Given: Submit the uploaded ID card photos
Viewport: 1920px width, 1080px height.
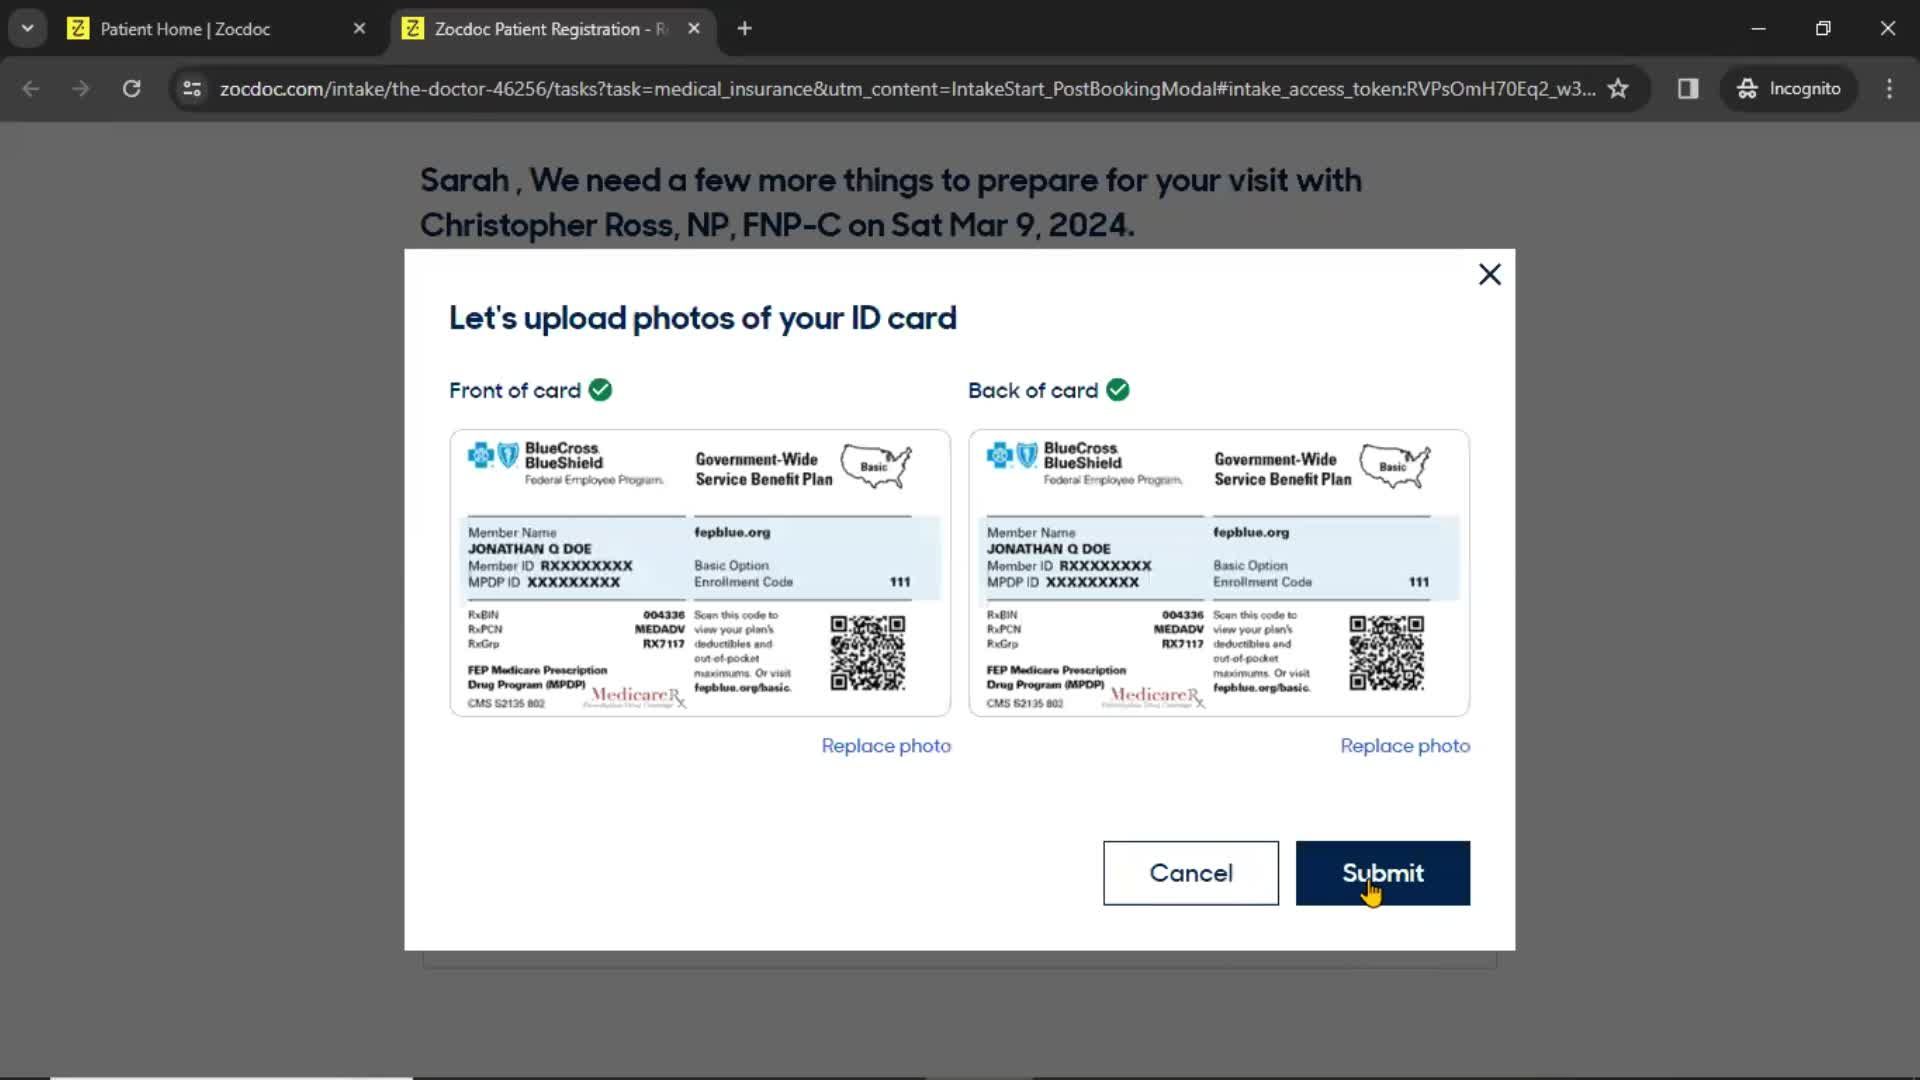Looking at the screenshot, I should (x=1382, y=873).
